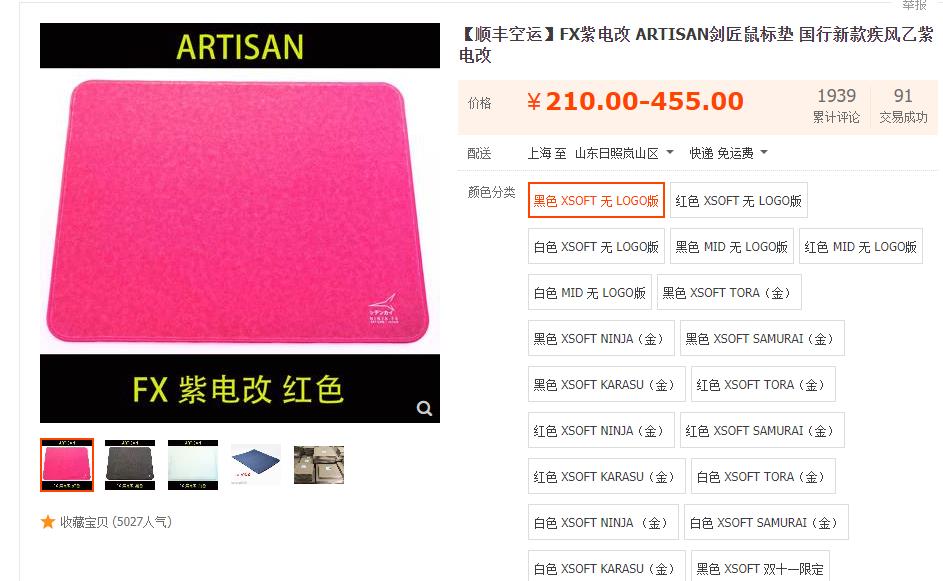
Task: Pick 红色 XSOFT SAMURAI（金） variant
Action: click(762, 431)
